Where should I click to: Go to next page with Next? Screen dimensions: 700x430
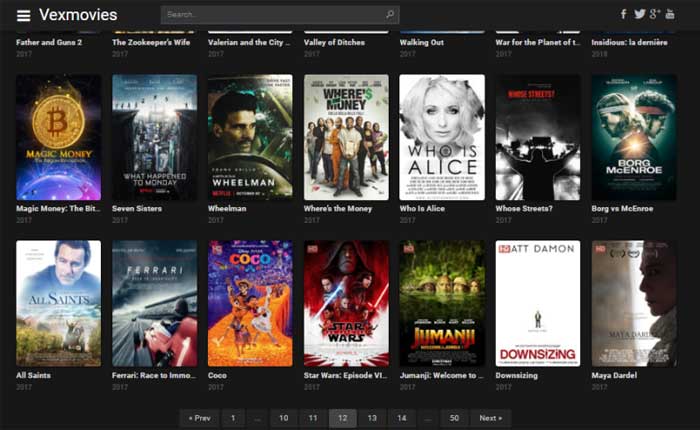click(491, 418)
